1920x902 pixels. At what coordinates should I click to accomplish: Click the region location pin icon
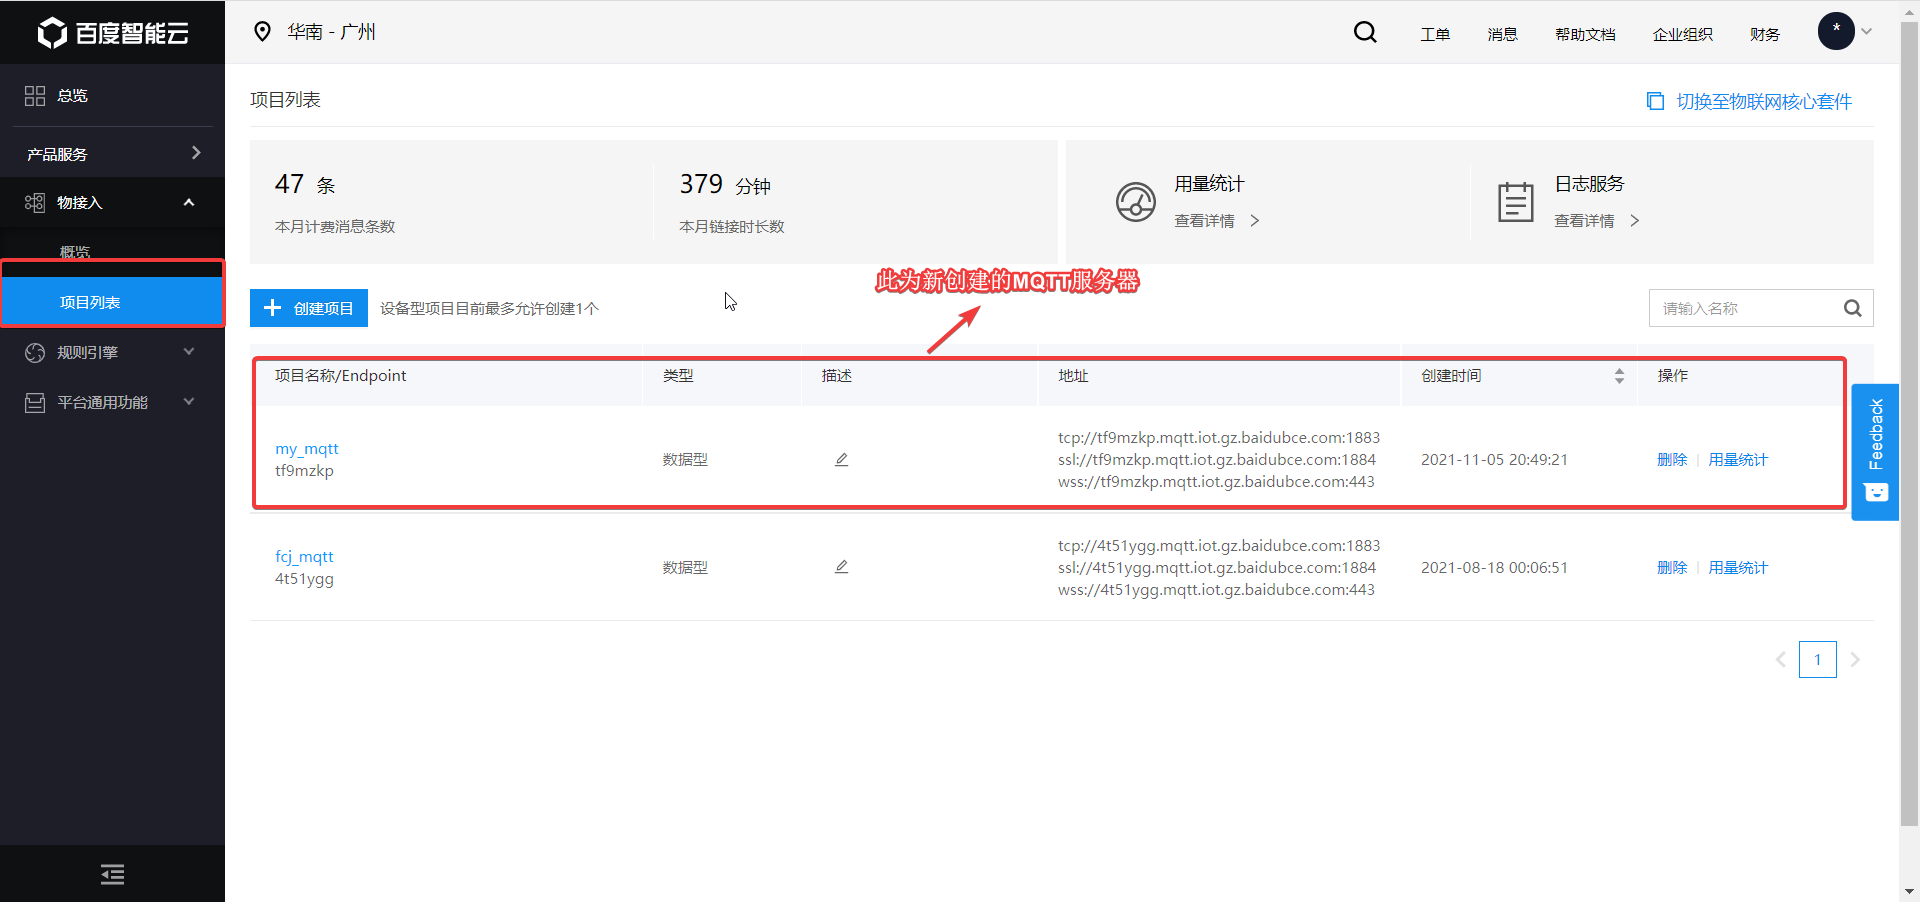[262, 32]
